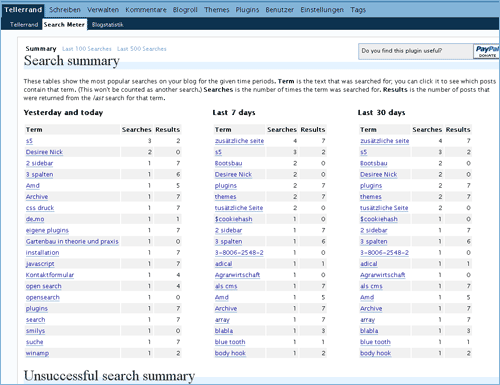
Task: Open 'zusätzliche seite' in Last 30 days table
Action: (385, 141)
